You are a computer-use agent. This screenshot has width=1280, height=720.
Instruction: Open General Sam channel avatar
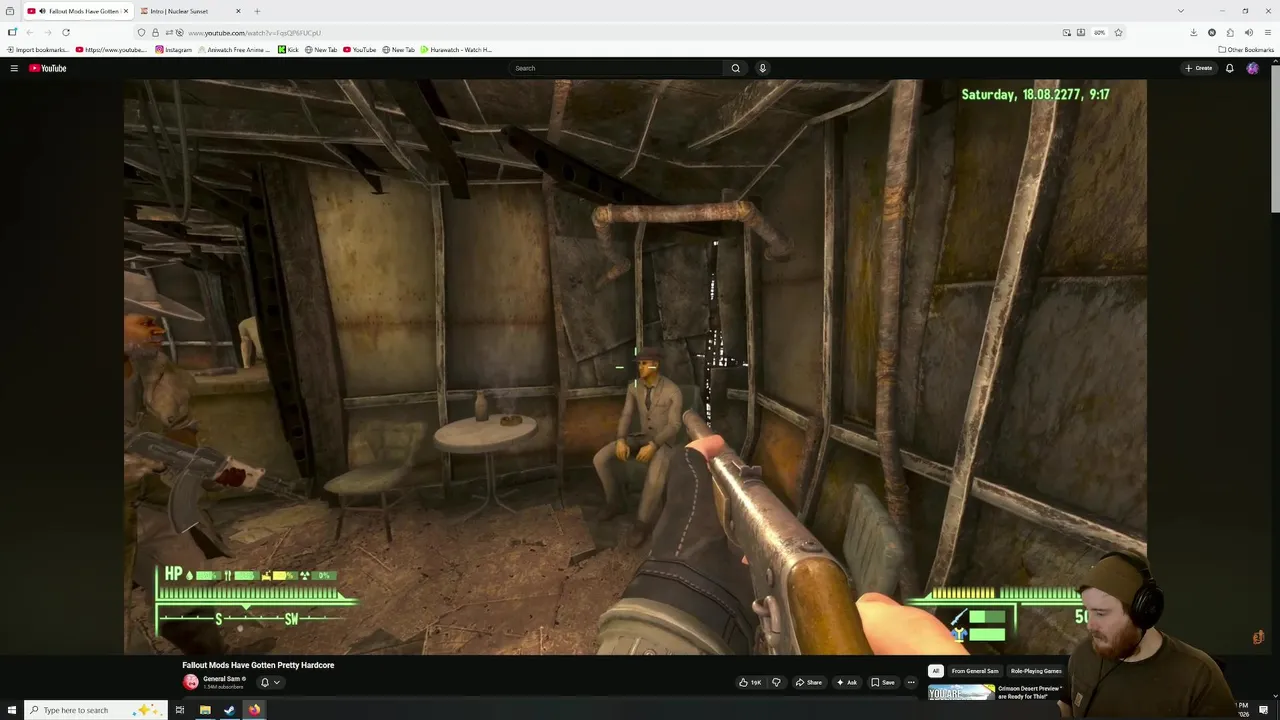(190, 682)
